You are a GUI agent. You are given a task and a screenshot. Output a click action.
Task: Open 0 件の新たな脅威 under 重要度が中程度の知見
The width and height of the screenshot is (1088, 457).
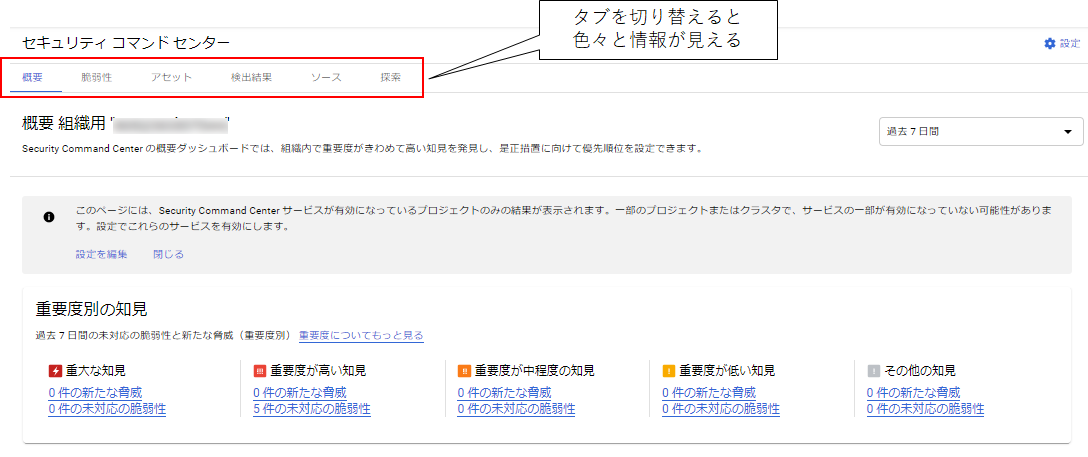pyautogui.click(x=504, y=393)
